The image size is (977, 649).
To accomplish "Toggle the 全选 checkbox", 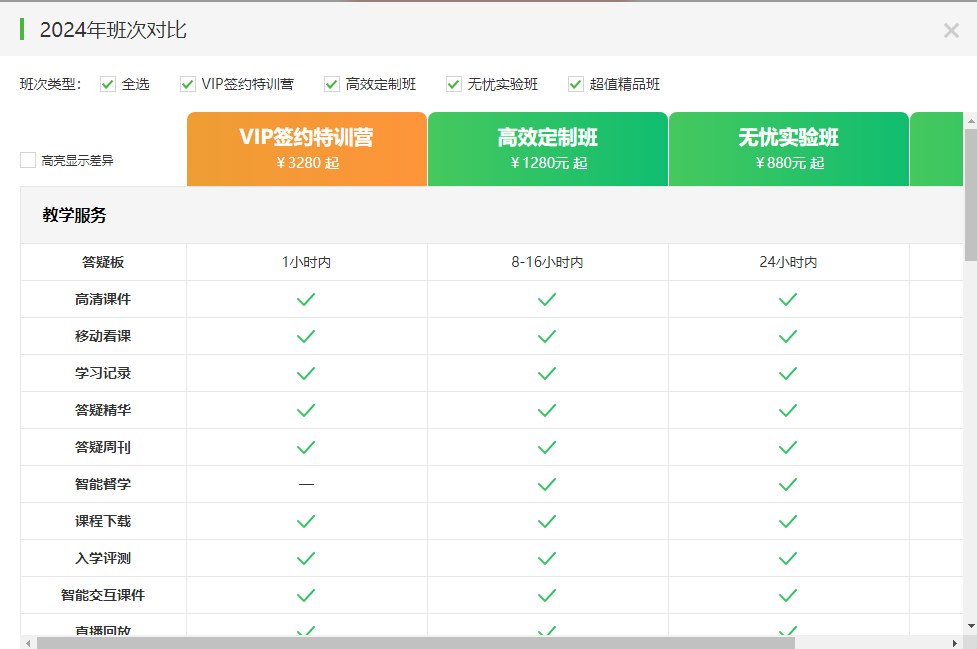I will click(108, 84).
